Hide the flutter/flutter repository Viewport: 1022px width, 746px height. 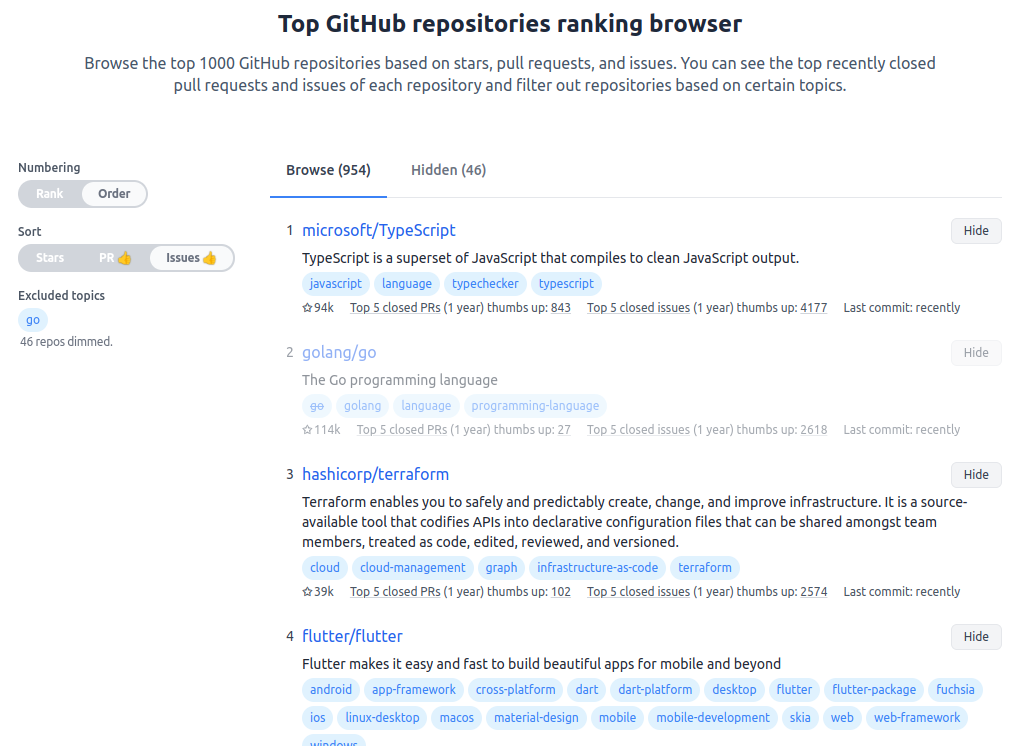click(x=976, y=637)
